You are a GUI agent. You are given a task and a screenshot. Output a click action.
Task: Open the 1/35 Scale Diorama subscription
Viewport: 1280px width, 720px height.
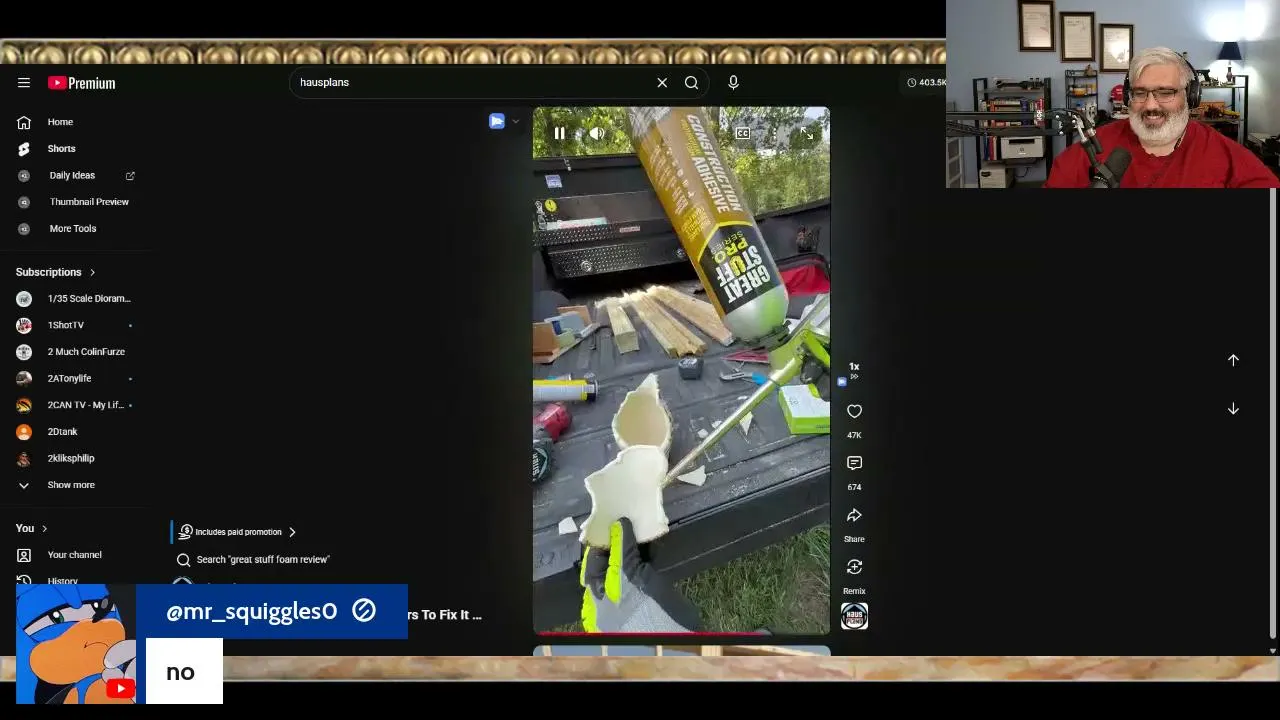point(89,299)
